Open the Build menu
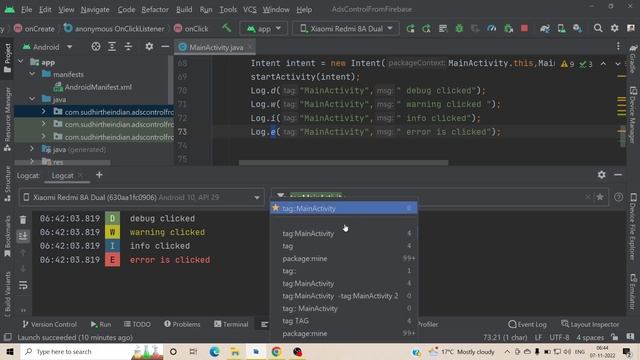640x360 pixels. coord(184,9)
